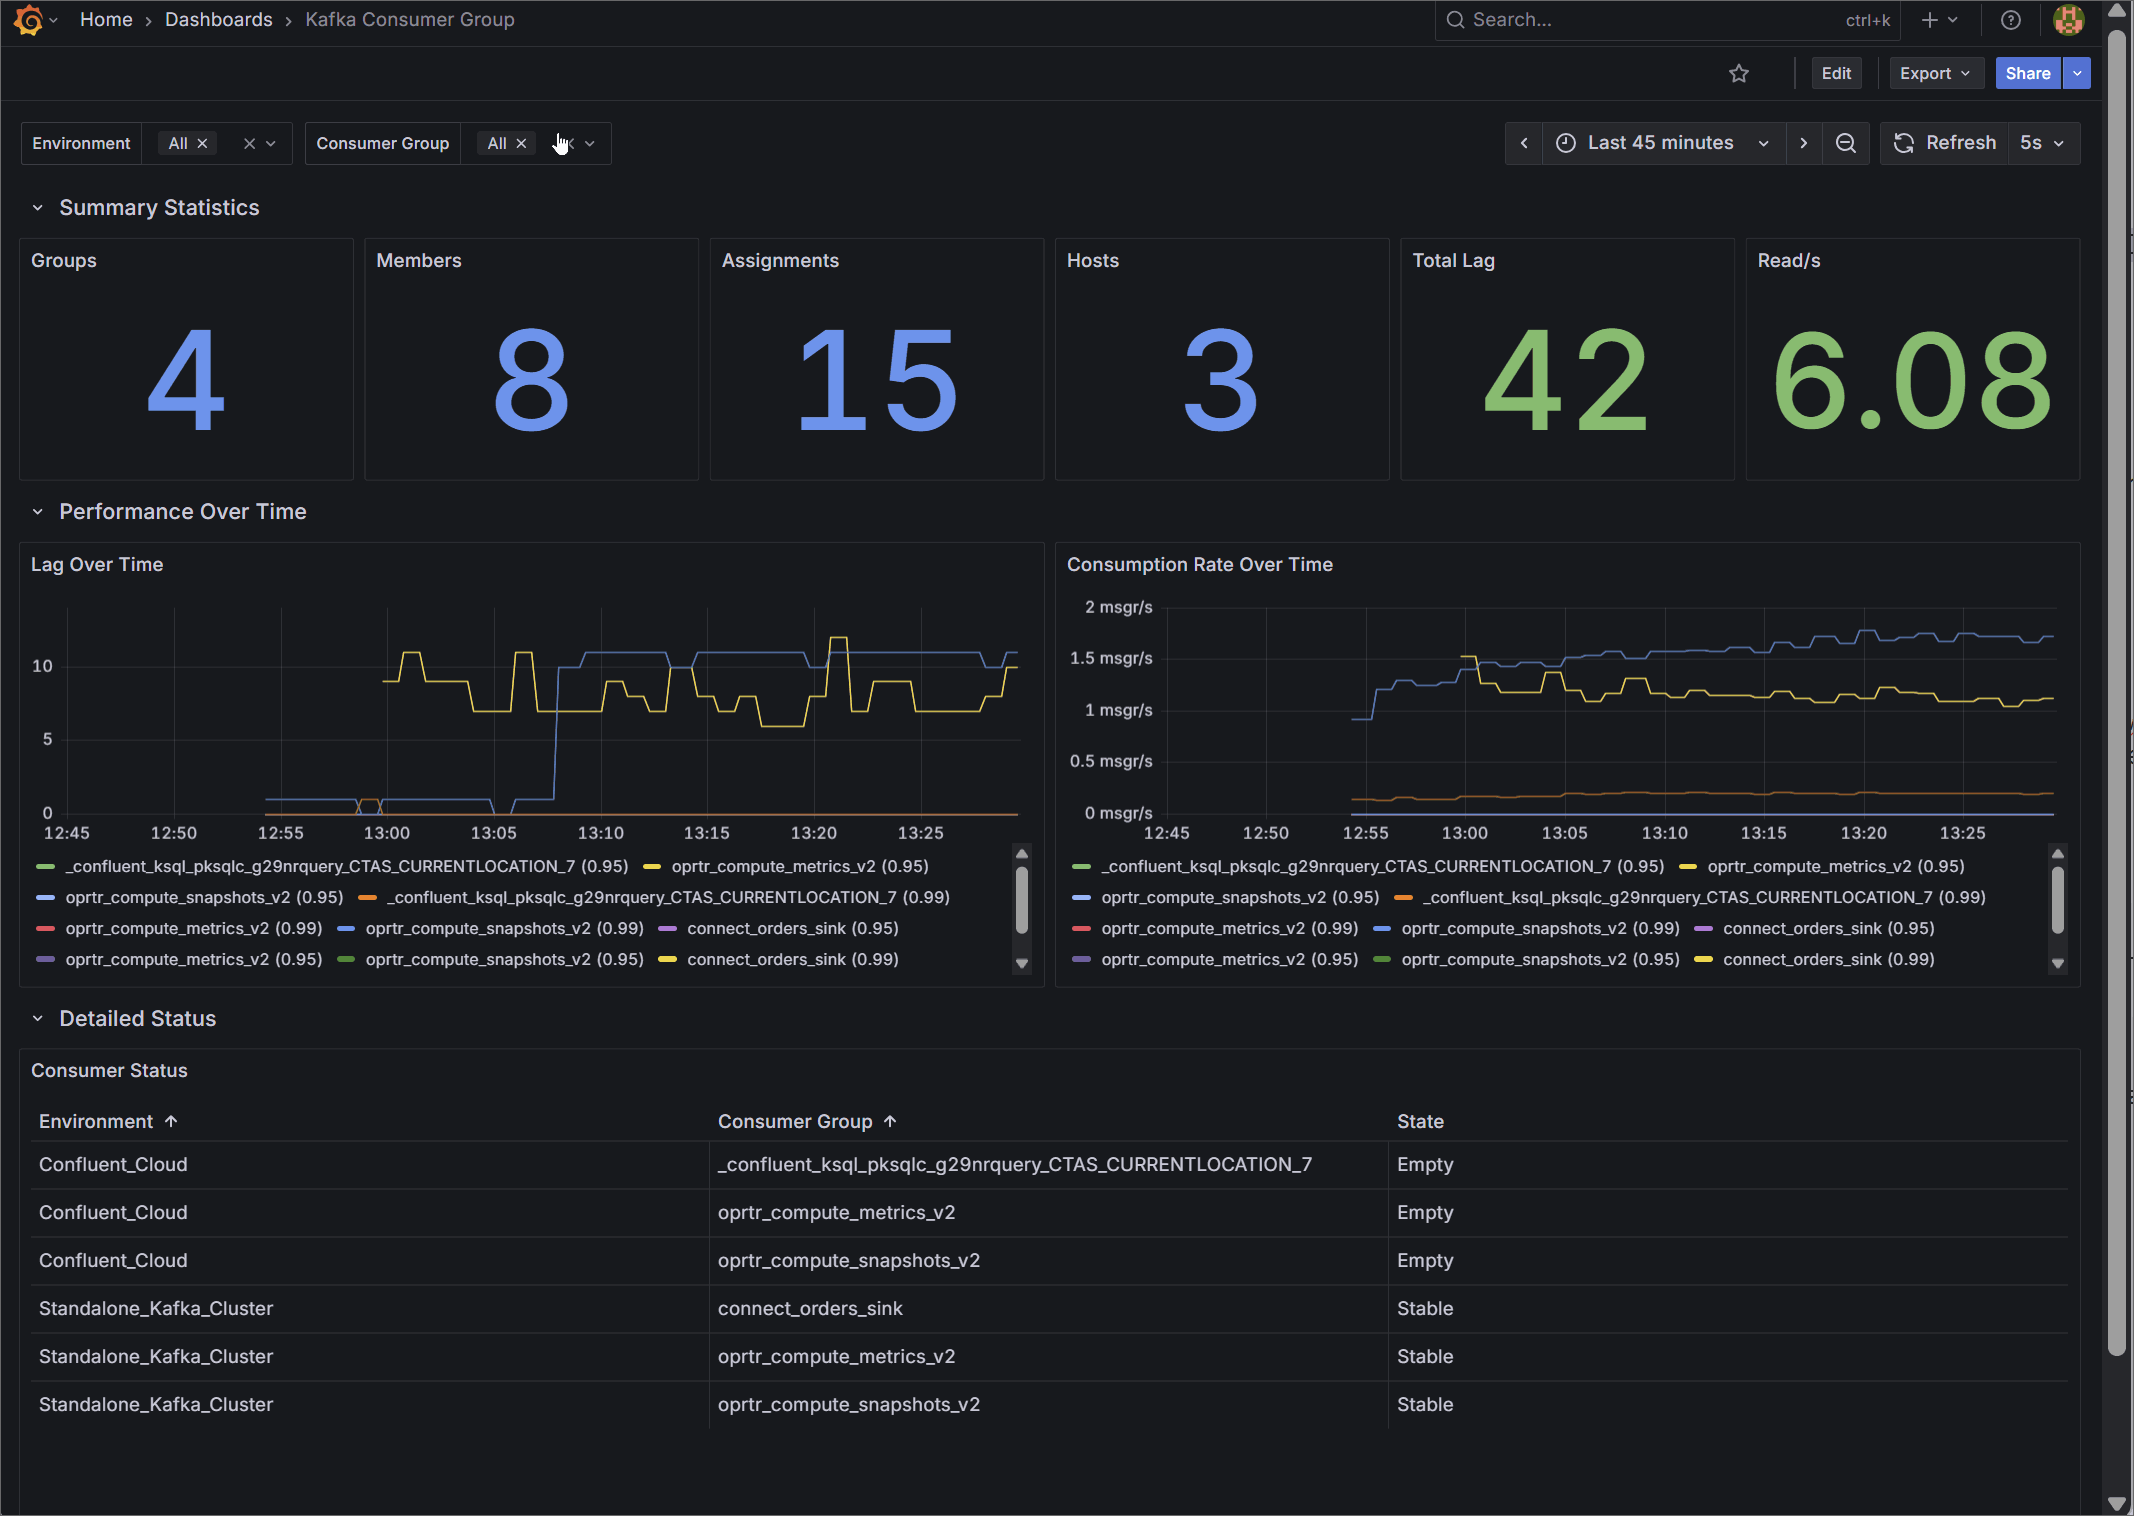Go to Home breadcrumb
The height and width of the screenshot is (1516, 2134).
106,20
